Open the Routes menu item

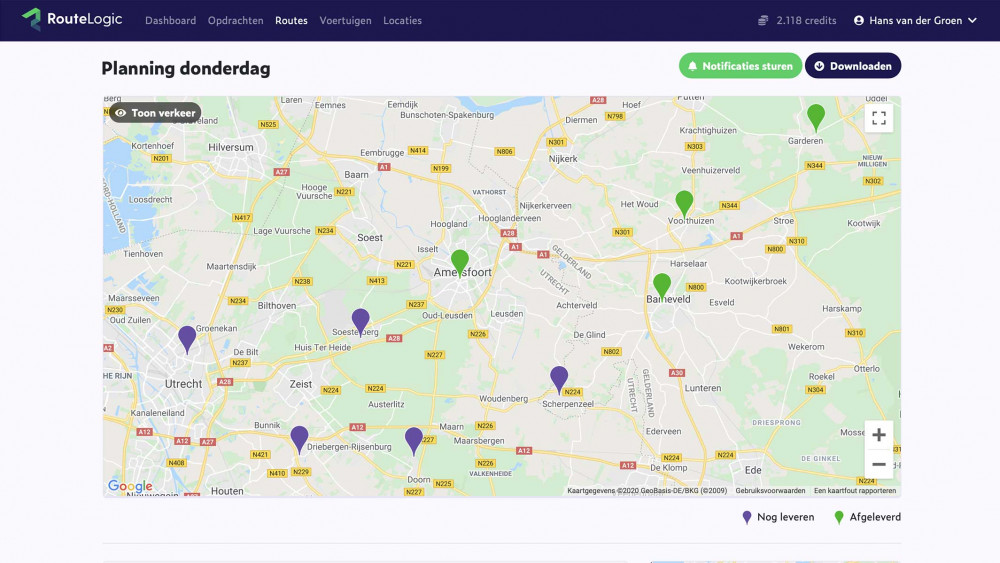(x=291, y=20)
